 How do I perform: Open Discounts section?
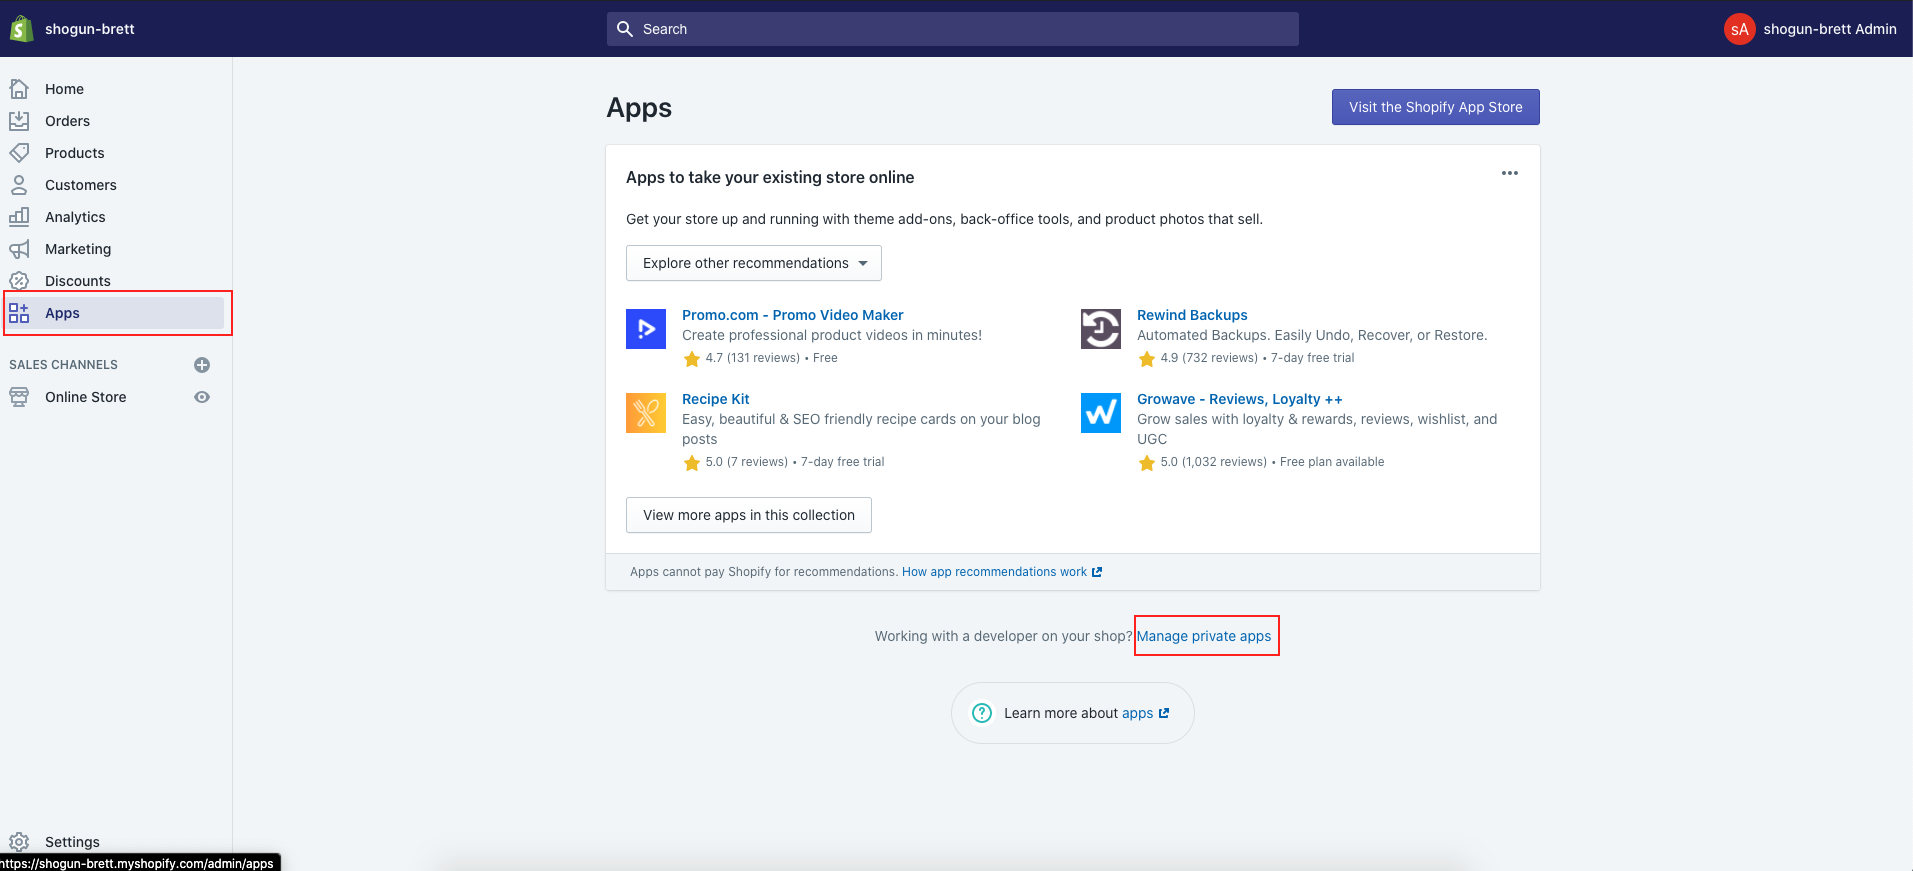(x=78, y=281)
